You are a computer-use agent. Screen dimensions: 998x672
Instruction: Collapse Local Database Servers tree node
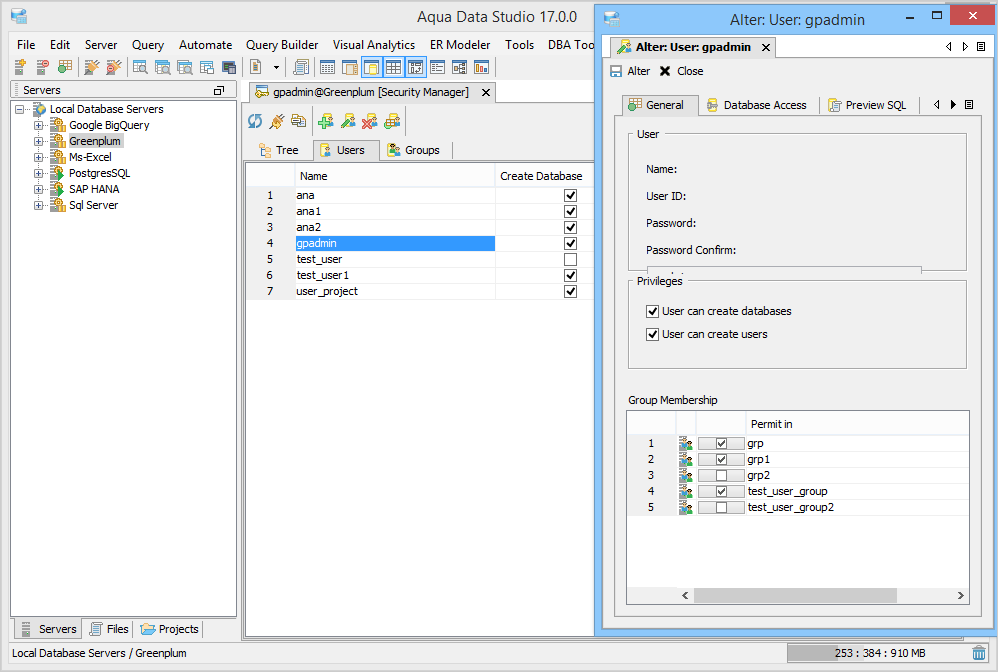pyautogui.click(x=20, y=109)
